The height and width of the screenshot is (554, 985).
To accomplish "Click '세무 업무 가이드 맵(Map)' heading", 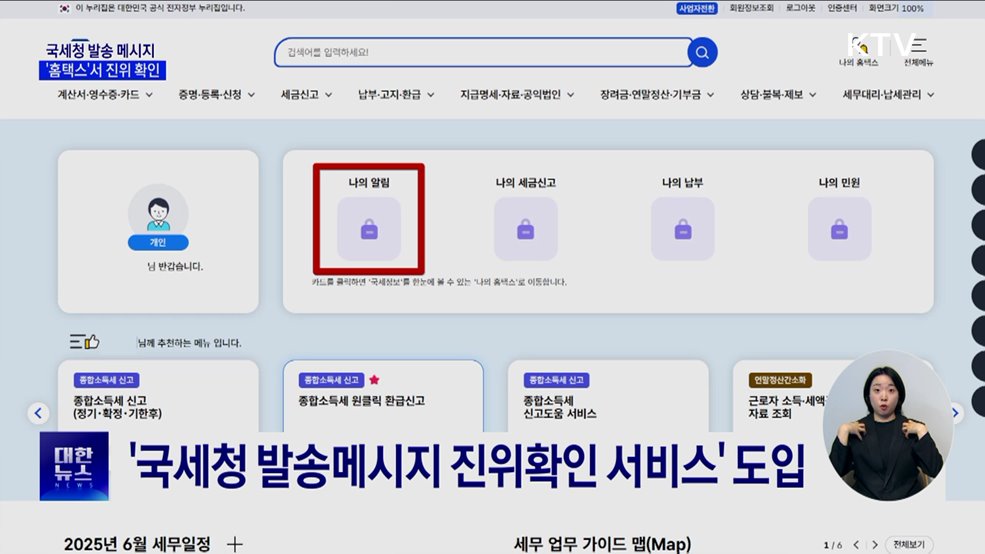I will 602,544.
